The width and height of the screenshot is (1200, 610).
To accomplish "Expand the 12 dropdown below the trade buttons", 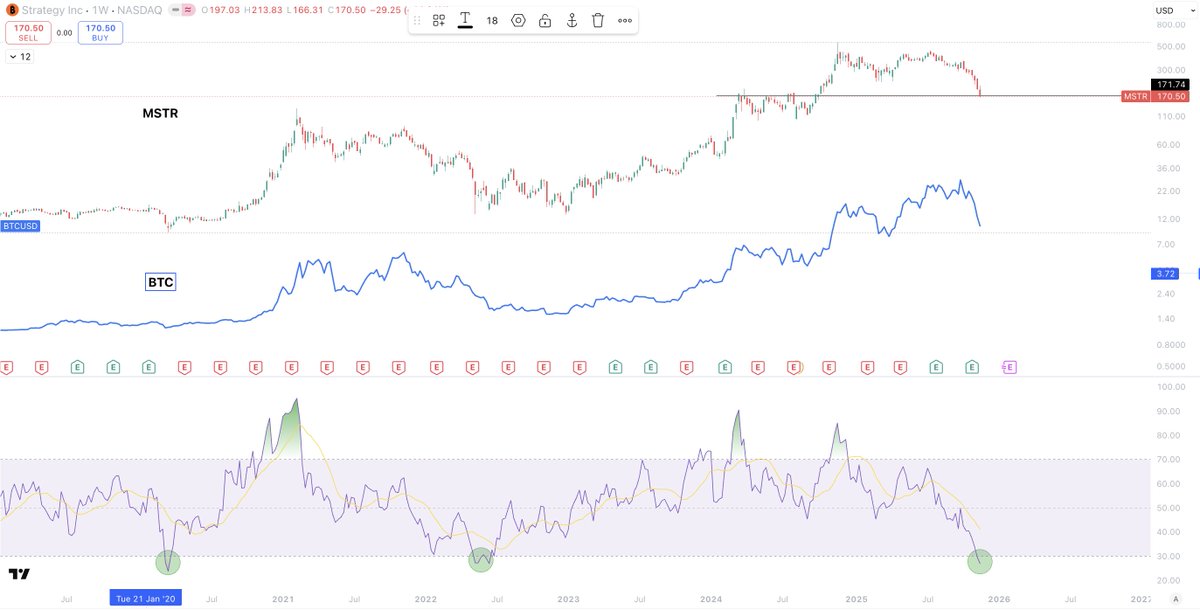I will 18,57.
